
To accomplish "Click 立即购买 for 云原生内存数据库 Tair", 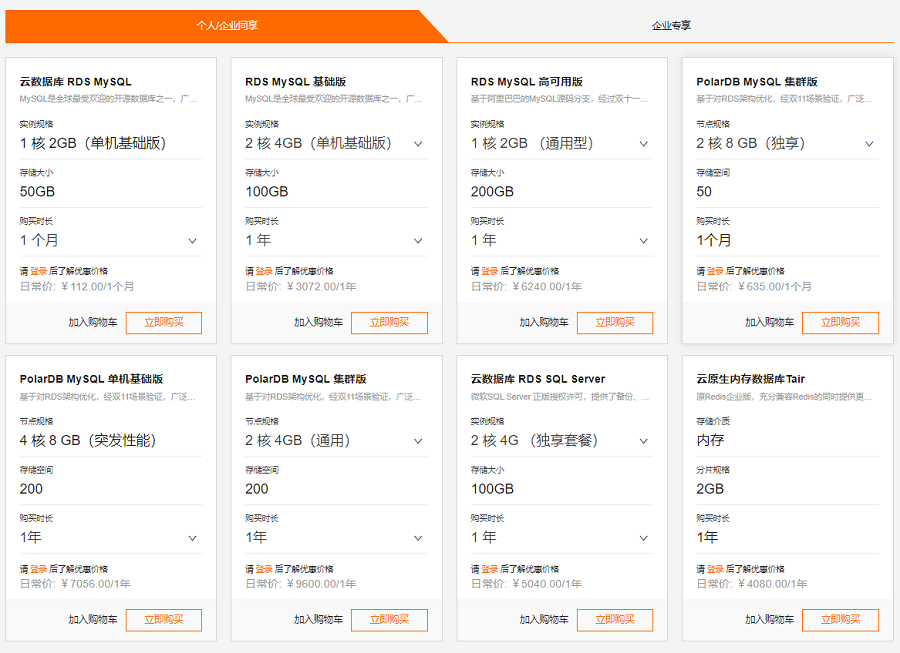I will pos(840,620).
